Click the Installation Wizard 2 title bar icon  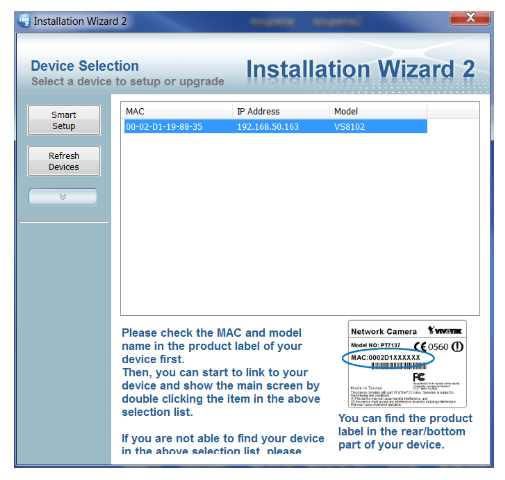coord(24,21)
